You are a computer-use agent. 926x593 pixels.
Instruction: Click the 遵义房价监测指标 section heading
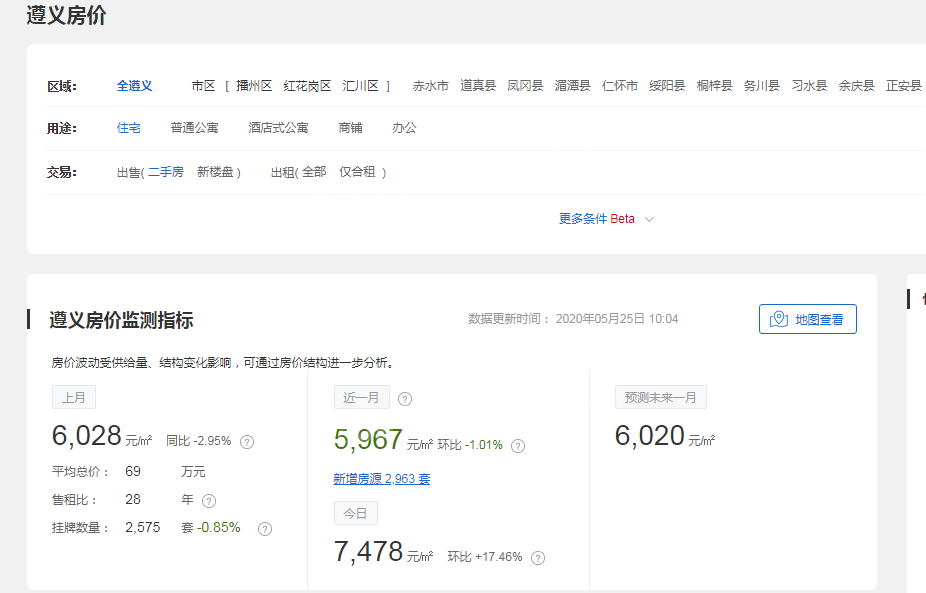pos(121,320)
